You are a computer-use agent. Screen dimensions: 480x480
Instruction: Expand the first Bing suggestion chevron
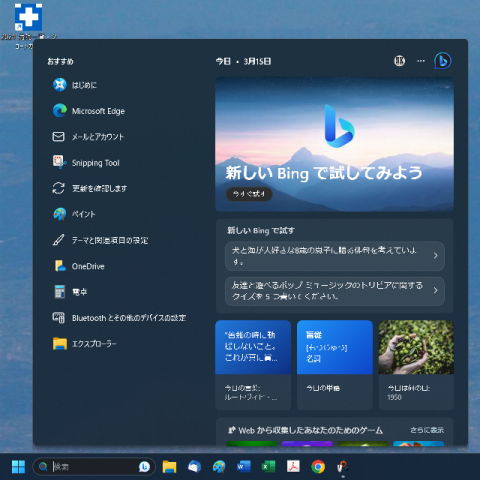435,256
